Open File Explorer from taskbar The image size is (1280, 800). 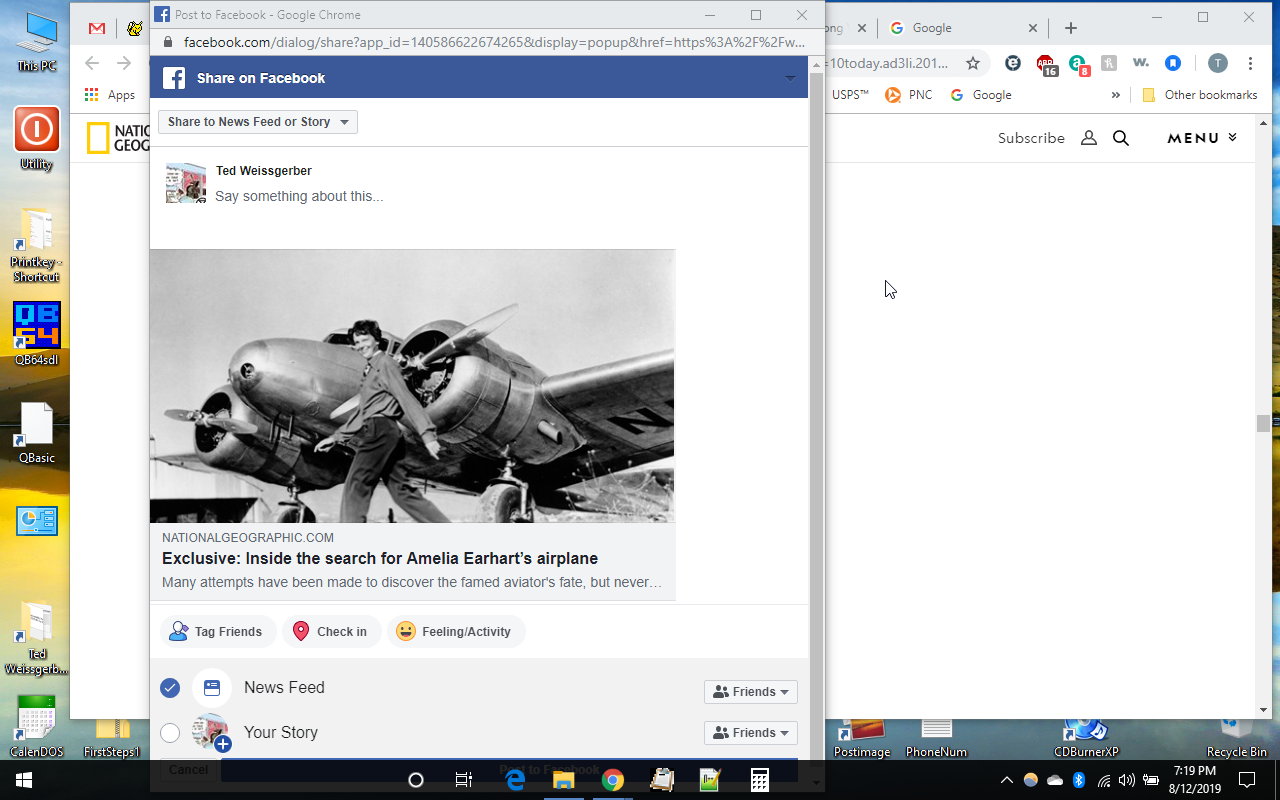click(564, 780)
